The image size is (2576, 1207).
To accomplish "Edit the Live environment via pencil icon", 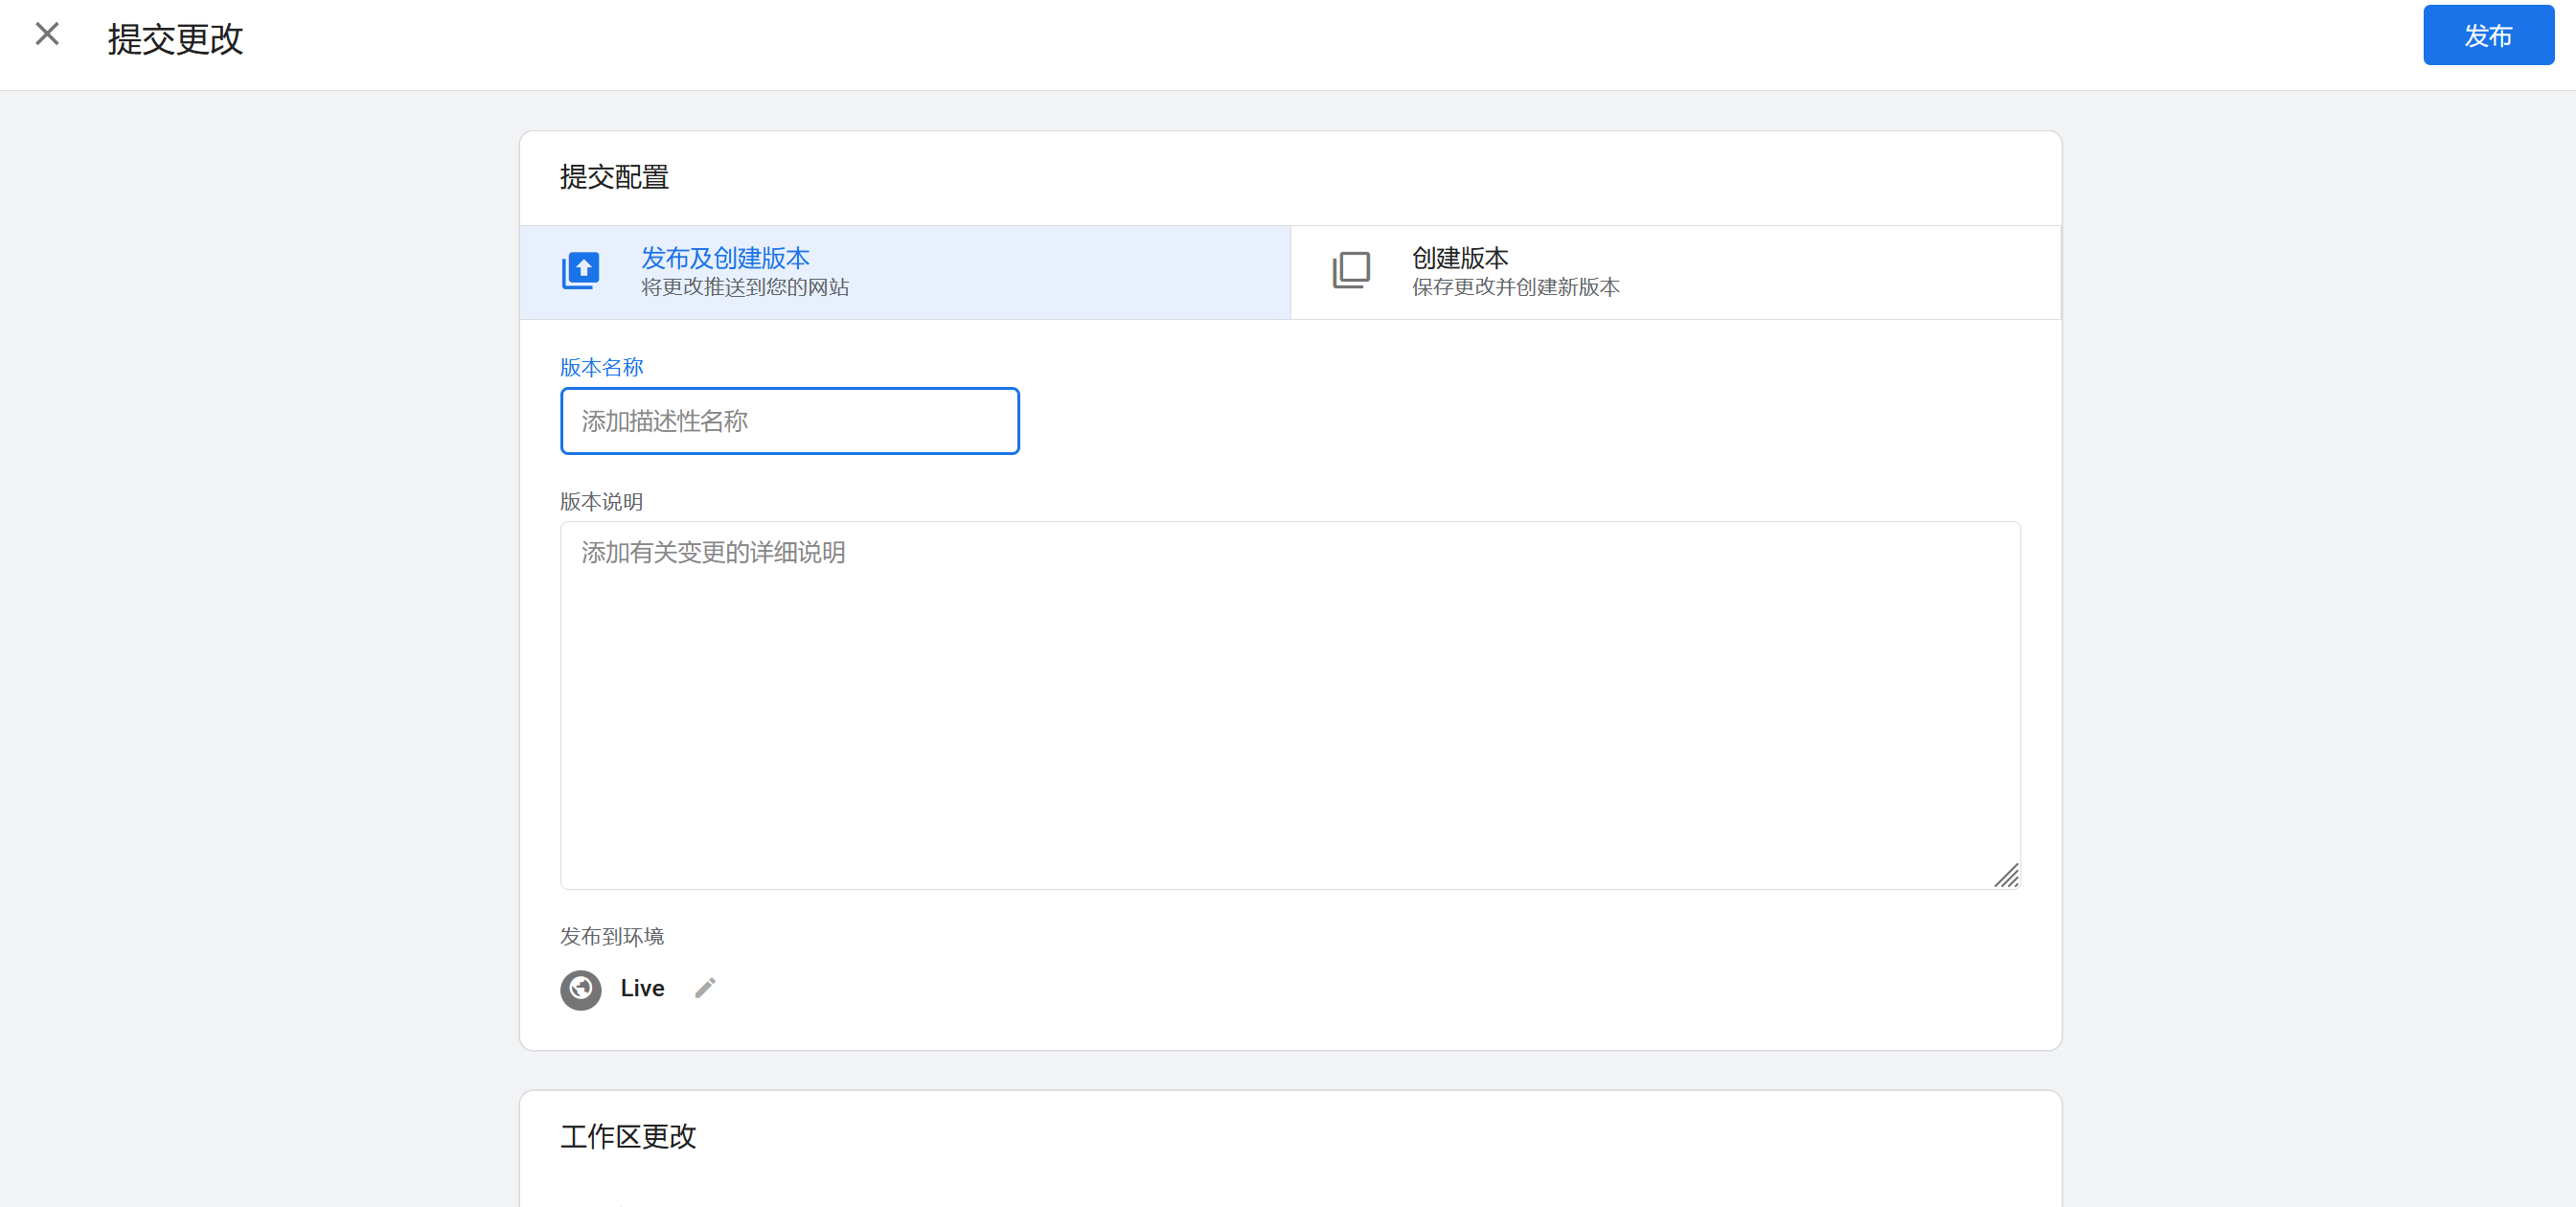I will click(x=705, y=988).
